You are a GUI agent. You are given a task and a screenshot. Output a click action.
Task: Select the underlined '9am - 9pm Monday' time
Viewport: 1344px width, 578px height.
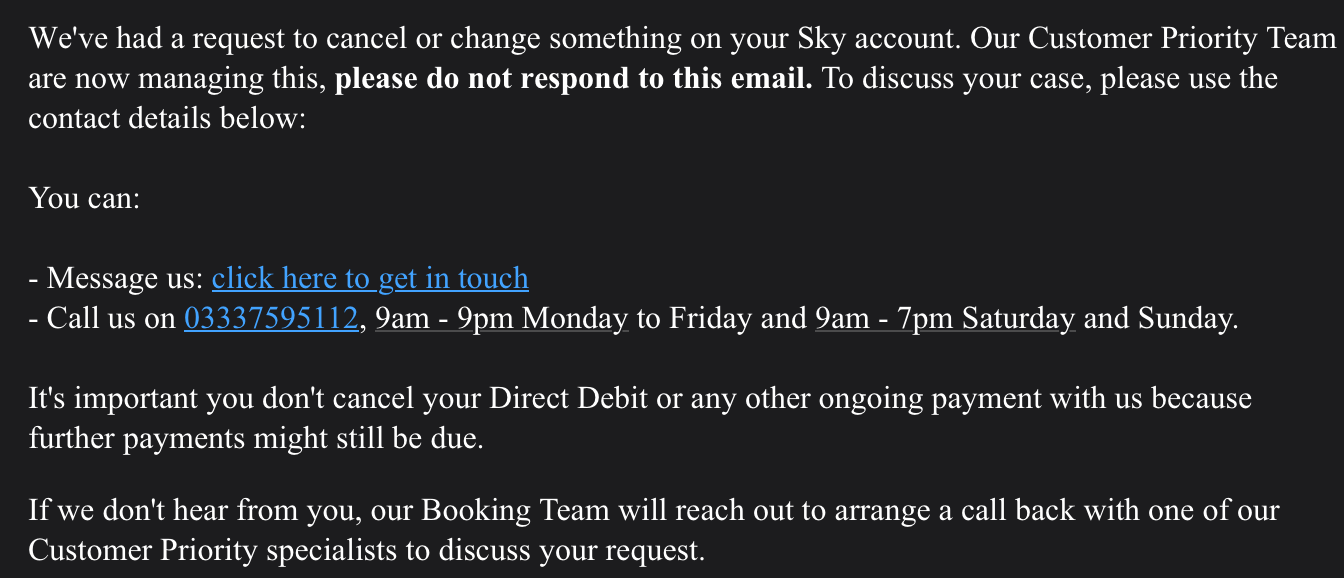click(502, 318)
